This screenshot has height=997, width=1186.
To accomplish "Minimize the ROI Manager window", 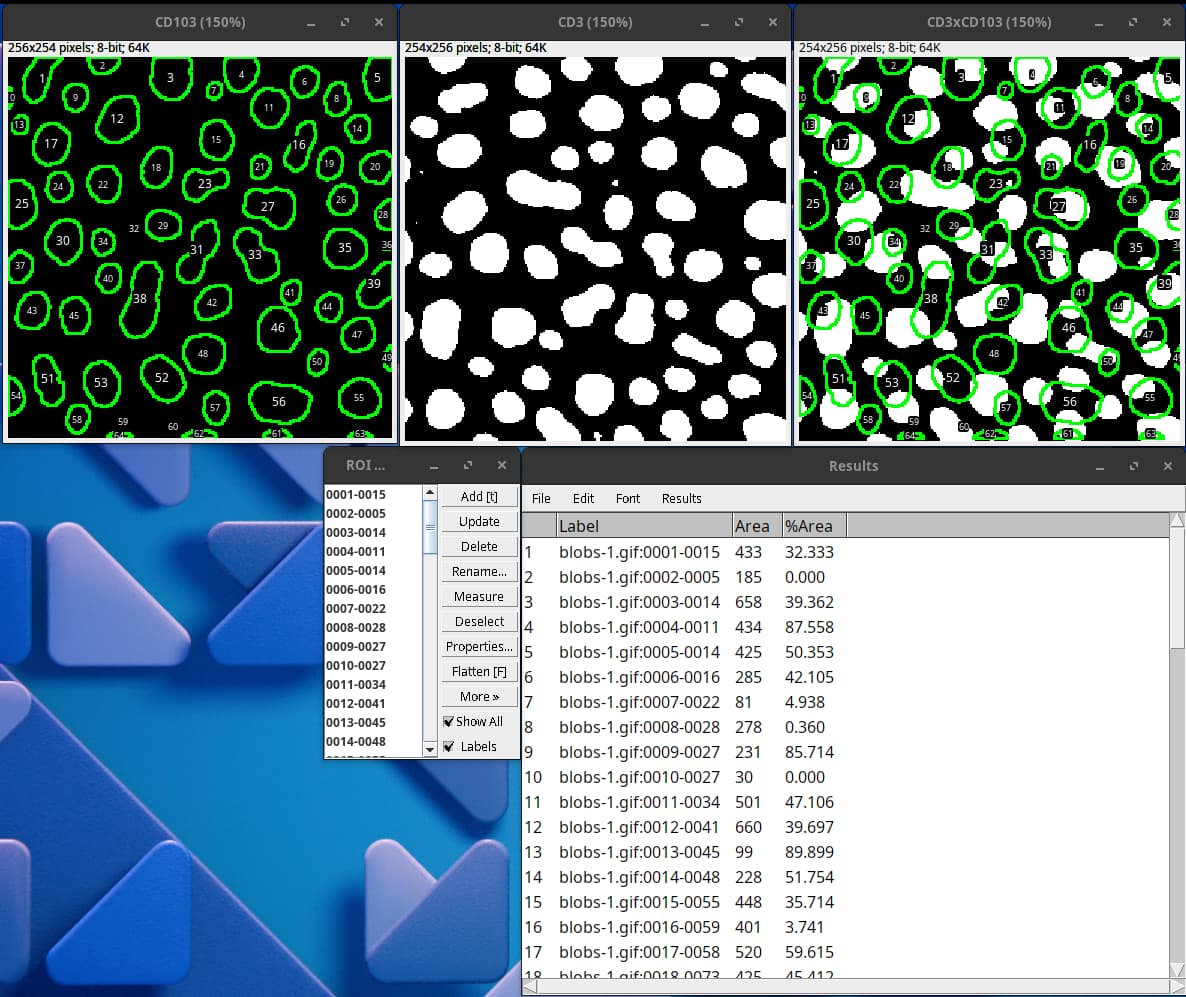I will pos(435,466).
